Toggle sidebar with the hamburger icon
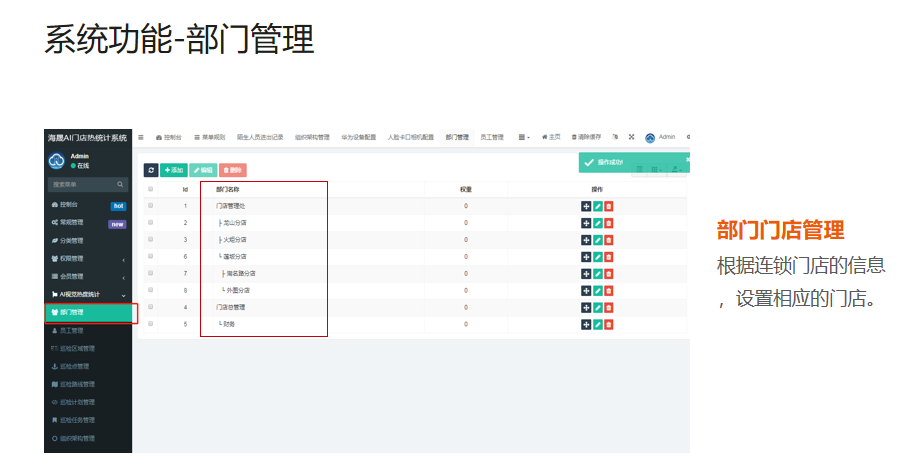 [141, 137]
